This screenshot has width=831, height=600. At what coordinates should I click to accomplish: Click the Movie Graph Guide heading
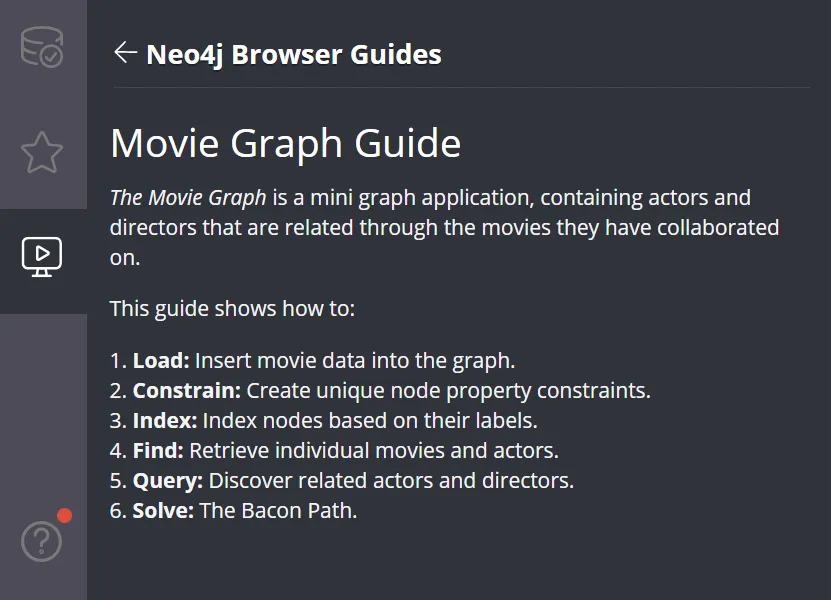[285, 143]
